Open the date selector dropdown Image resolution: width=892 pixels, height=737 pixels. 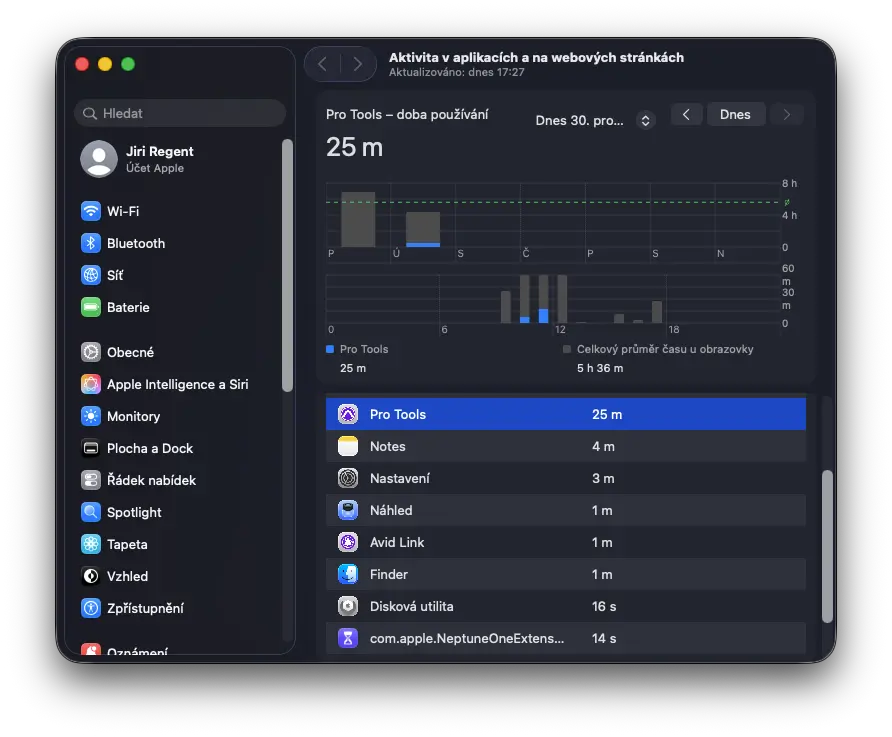(x=645, y=120)
